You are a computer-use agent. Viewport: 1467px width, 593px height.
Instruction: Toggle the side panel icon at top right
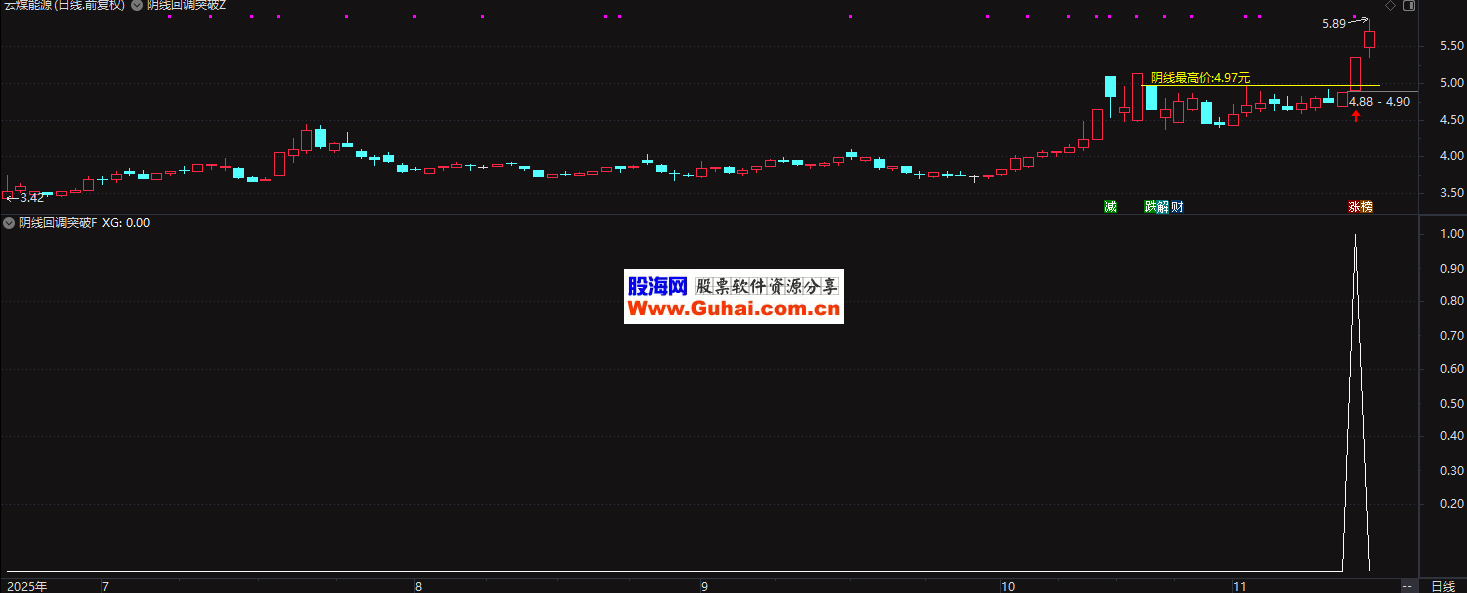click(x=1408, y=6)
